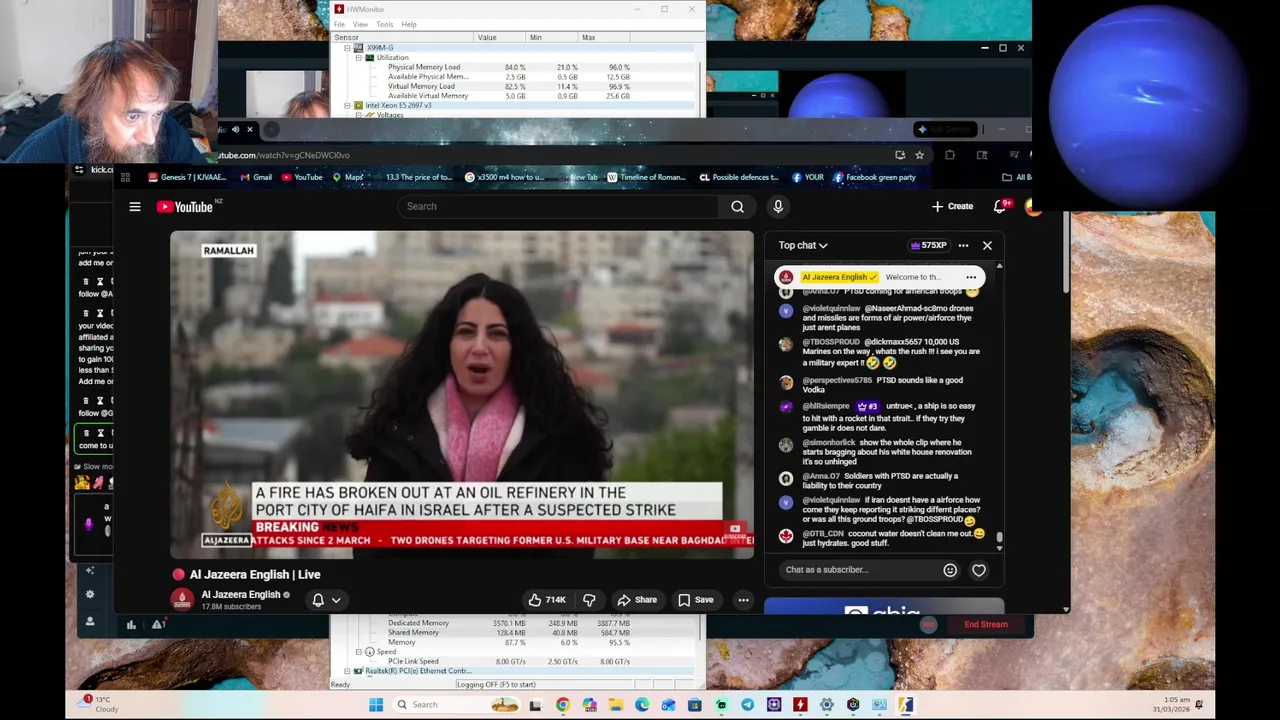Collapse the Voltages node in HWMonitor

coord(358,115)
